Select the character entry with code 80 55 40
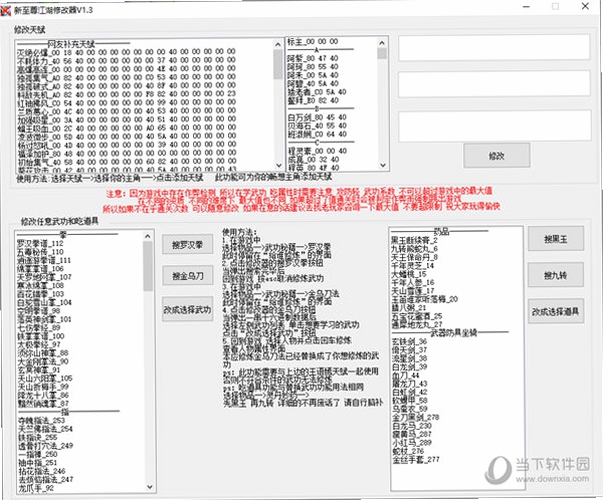603x500 pixels. [x=313, y=67]
